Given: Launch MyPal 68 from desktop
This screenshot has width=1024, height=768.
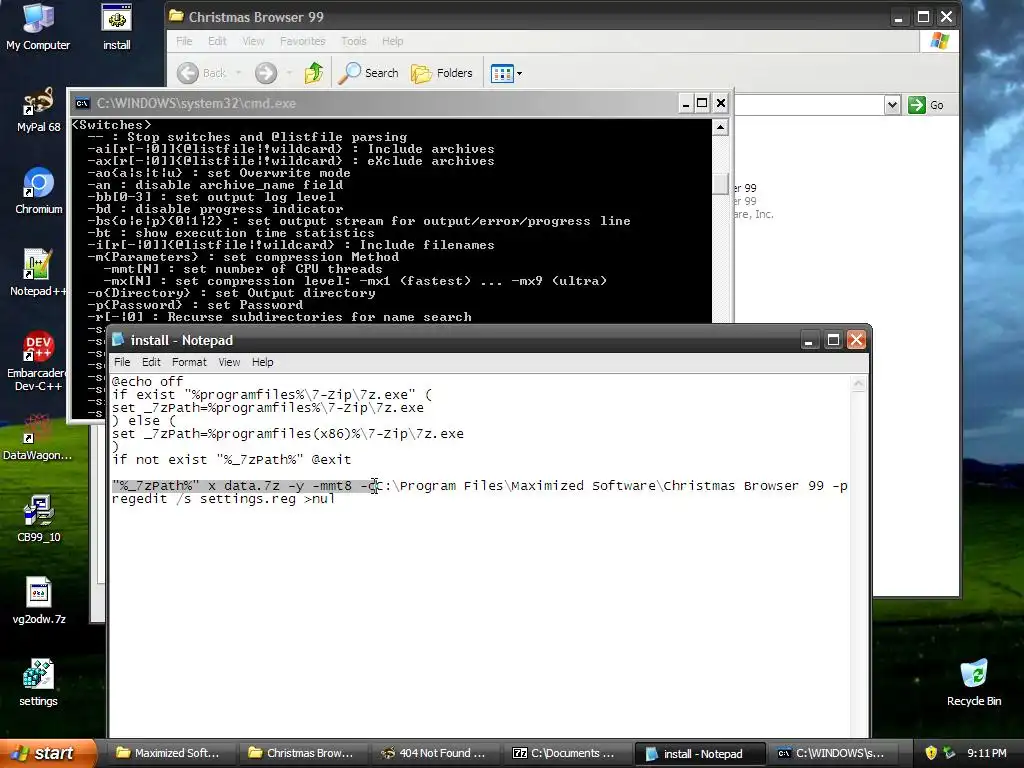Looking at the screenshot, I should [x=38, y=109].
